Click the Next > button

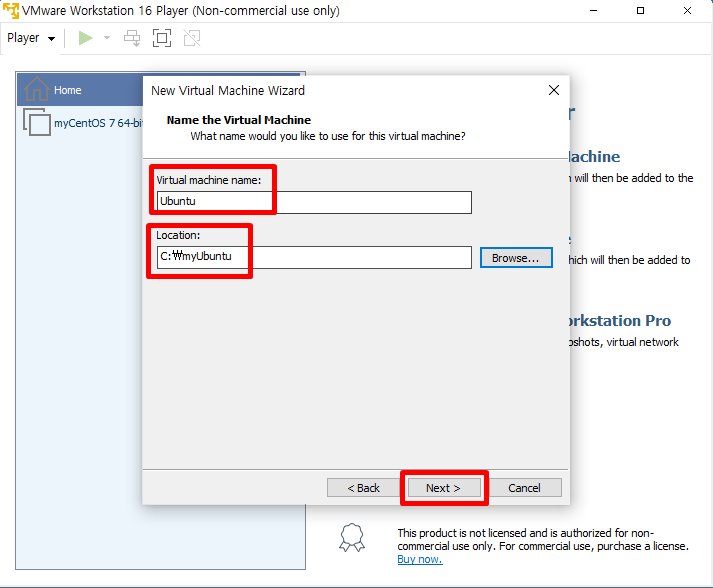coord(444,488)
